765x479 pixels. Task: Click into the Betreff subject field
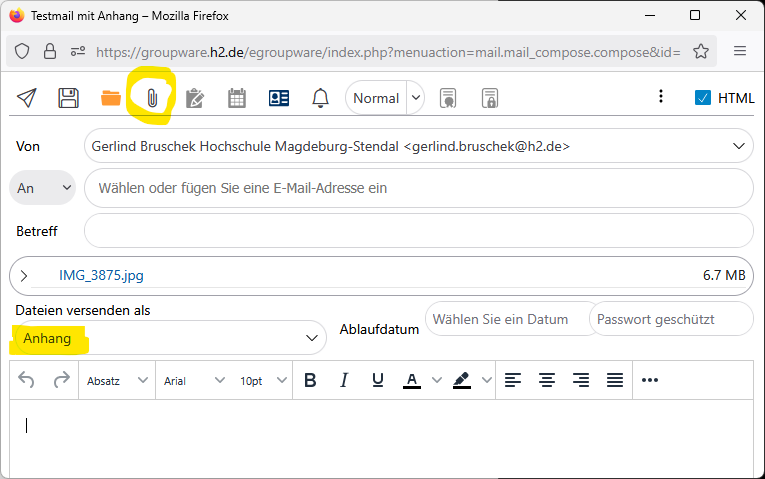click(418, 231)
